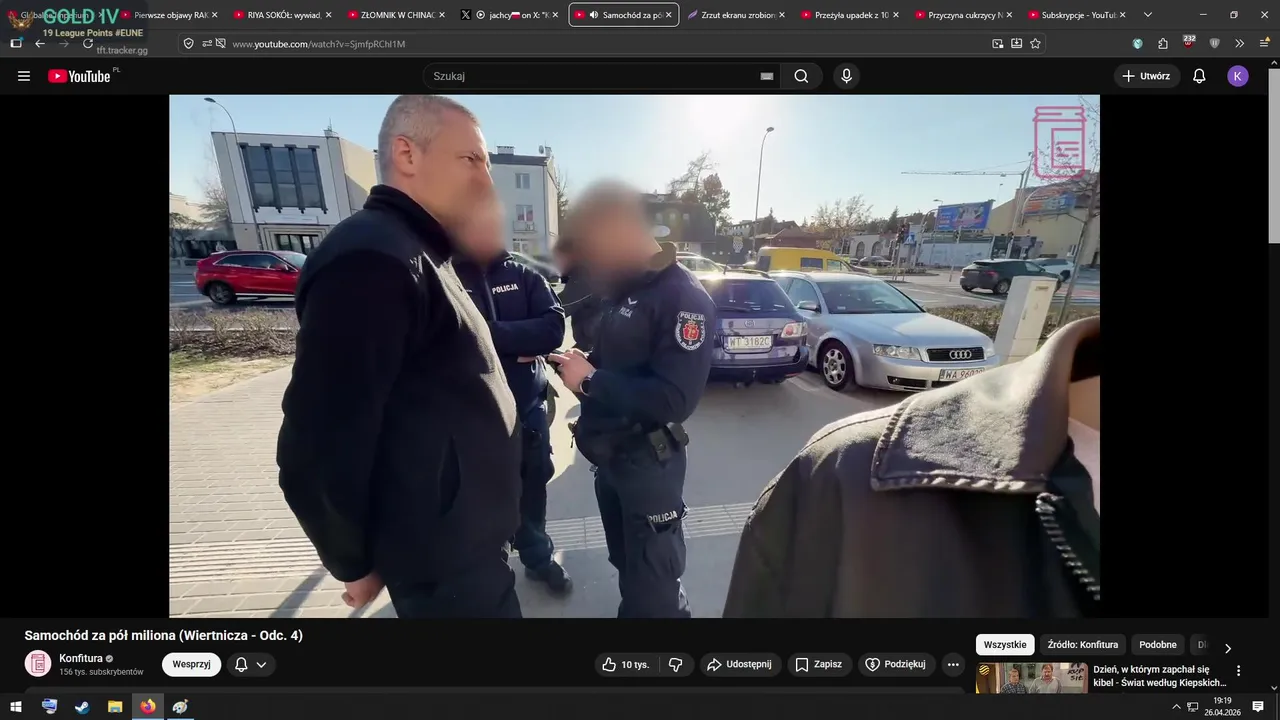Image resolution: width=1280 pixels, height=720 pixels.
Task: Switch to Firefox in the taskbar
Action: [x=148, y=706]
